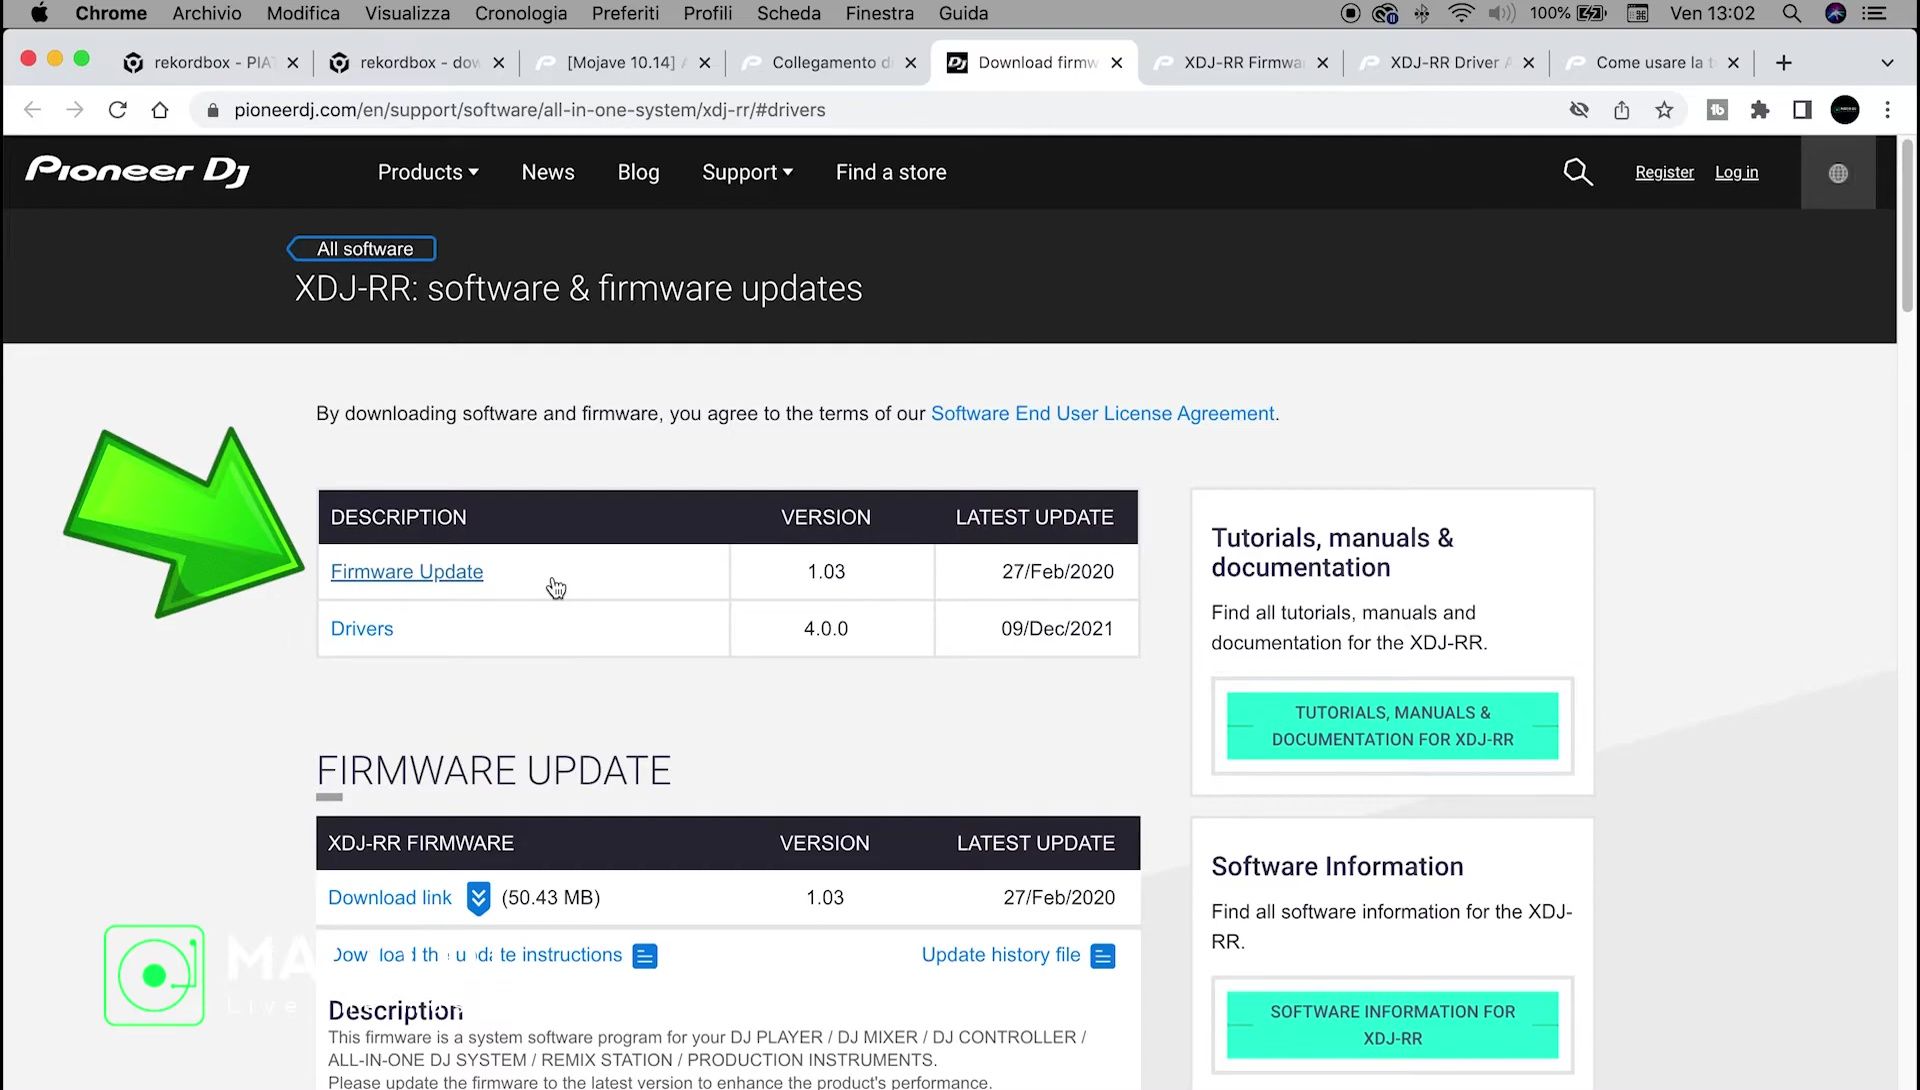Click the firmware Download link
Image resolution: width=1920 pixels, height=1090 pixels.
click(390, 898)
